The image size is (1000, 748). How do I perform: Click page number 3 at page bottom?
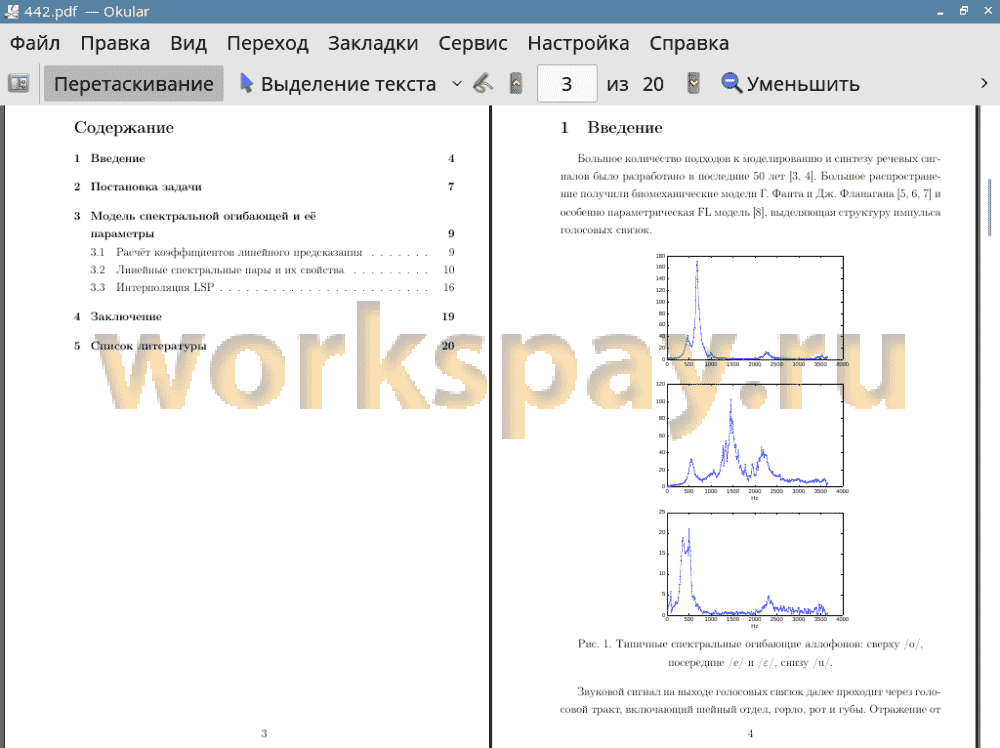pos(264,733)
